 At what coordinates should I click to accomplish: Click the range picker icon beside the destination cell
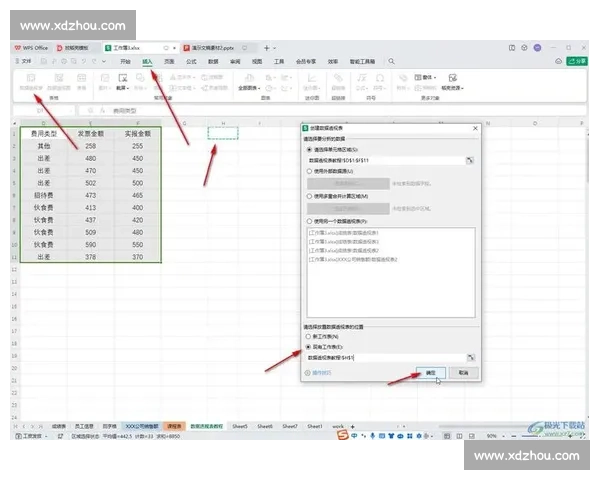[469, 357]
